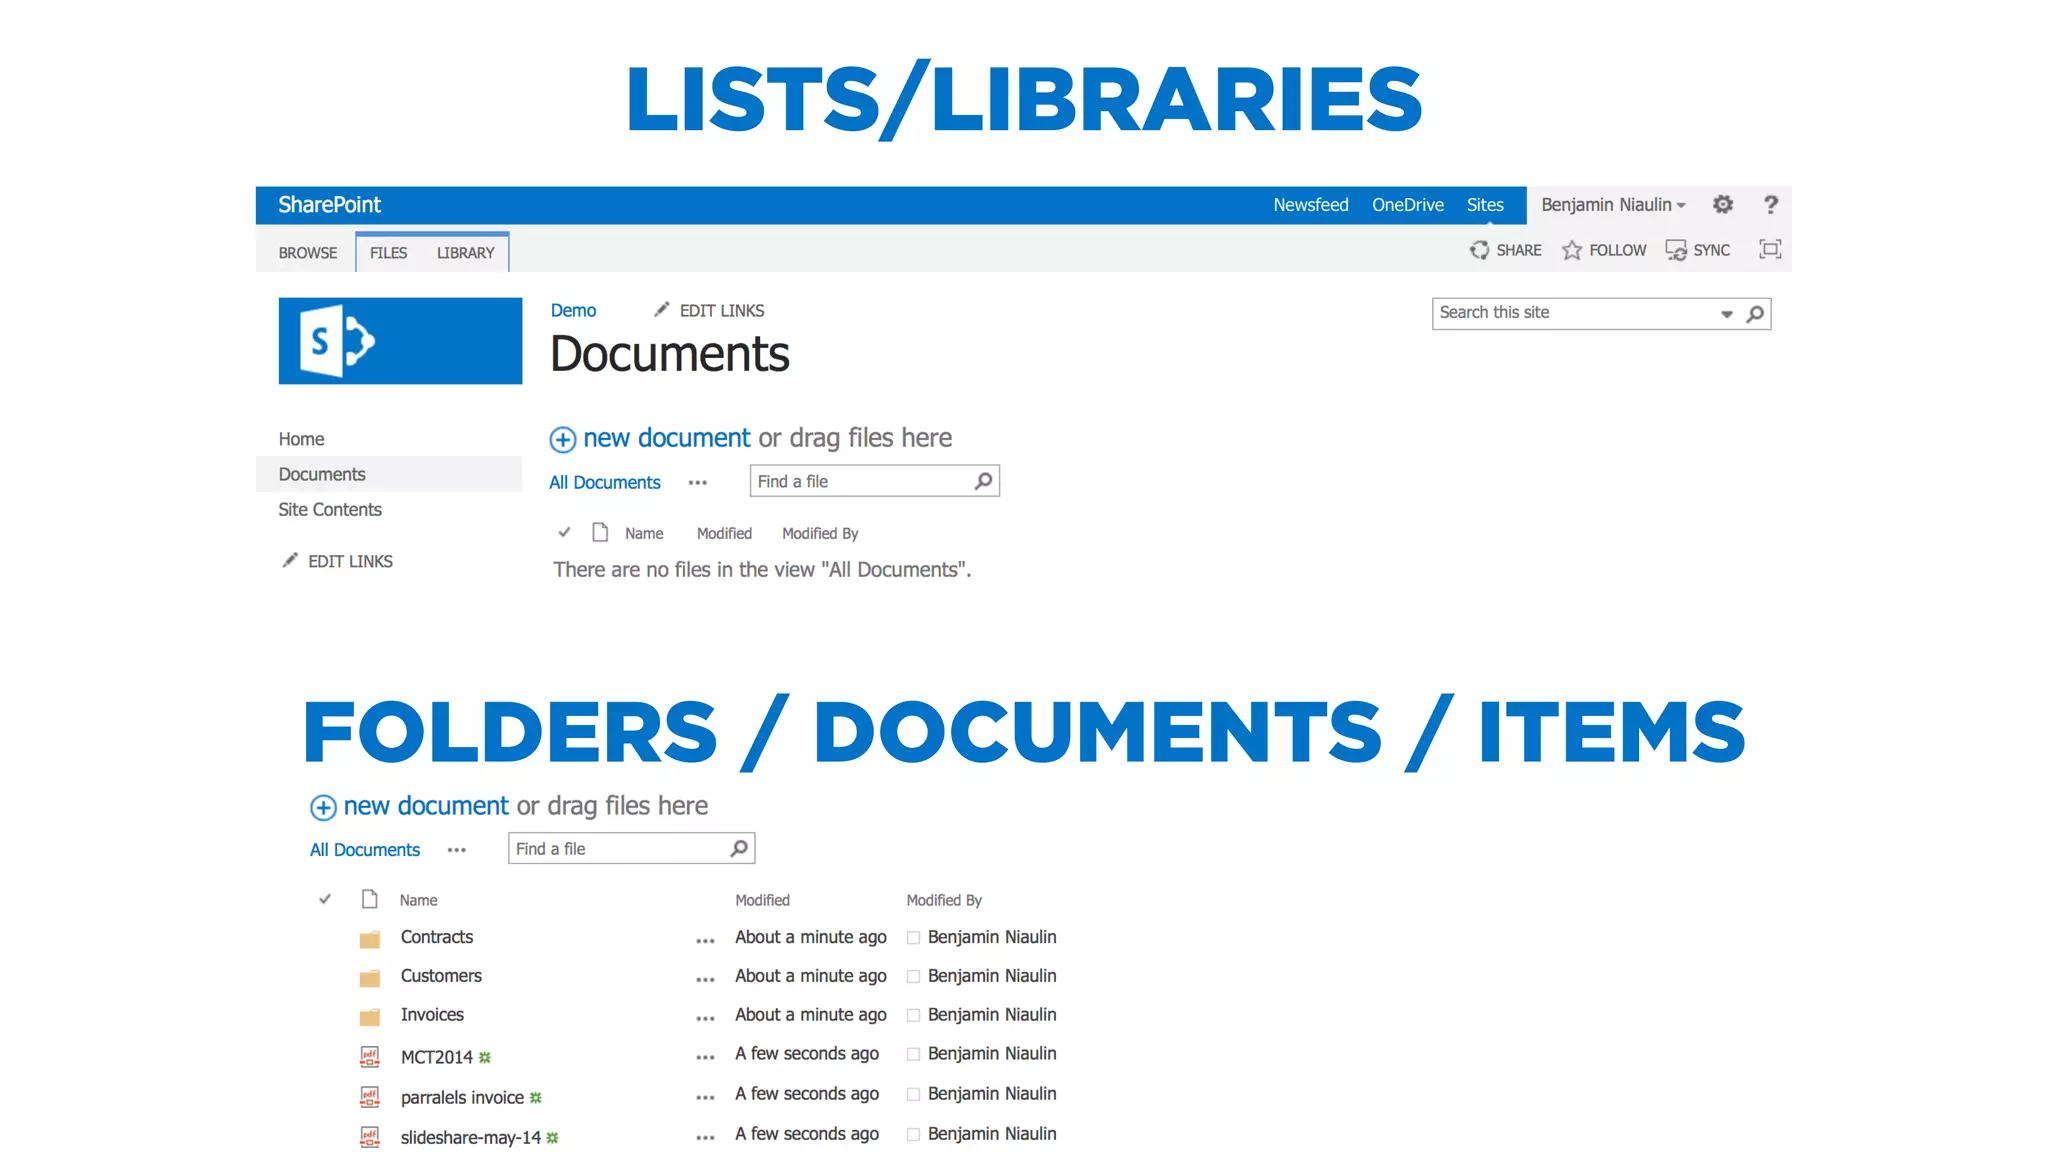
Task: Click EDIT LINKS in left navigation
Action: [x=350, y=561]
